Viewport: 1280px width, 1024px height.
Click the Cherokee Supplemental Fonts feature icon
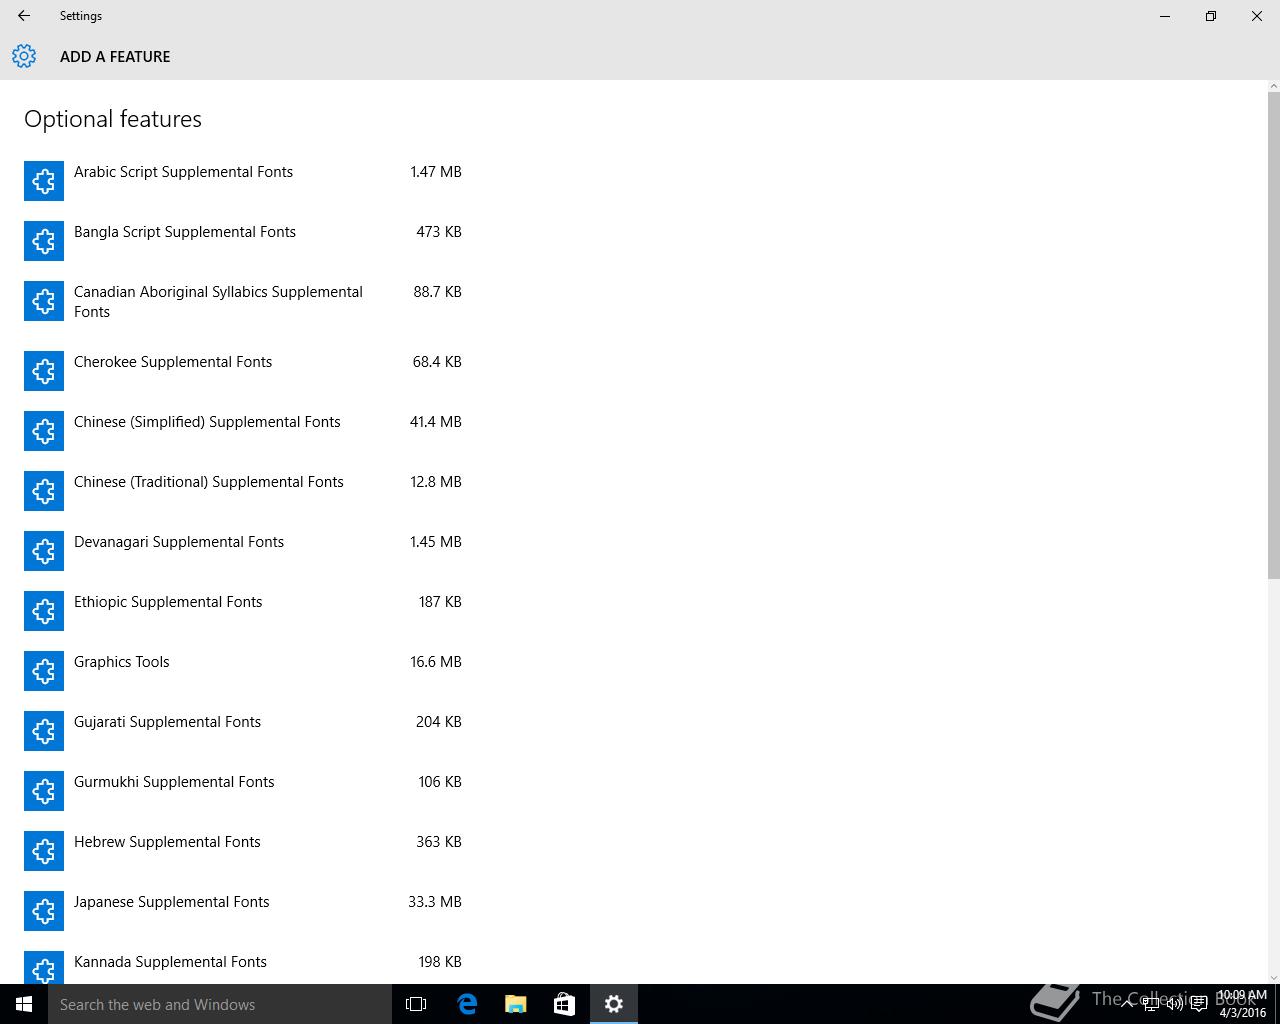tap(44, 371)
